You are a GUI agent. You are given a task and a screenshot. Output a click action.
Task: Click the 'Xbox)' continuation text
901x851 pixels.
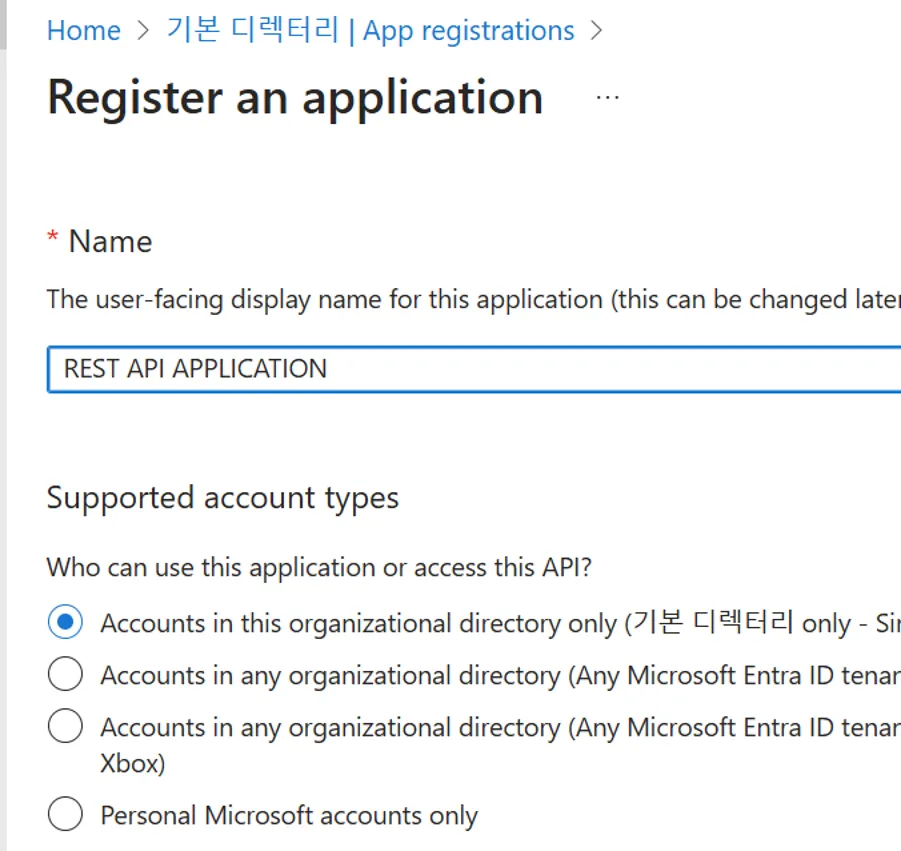pyautogui.click(x=132, y=763)
